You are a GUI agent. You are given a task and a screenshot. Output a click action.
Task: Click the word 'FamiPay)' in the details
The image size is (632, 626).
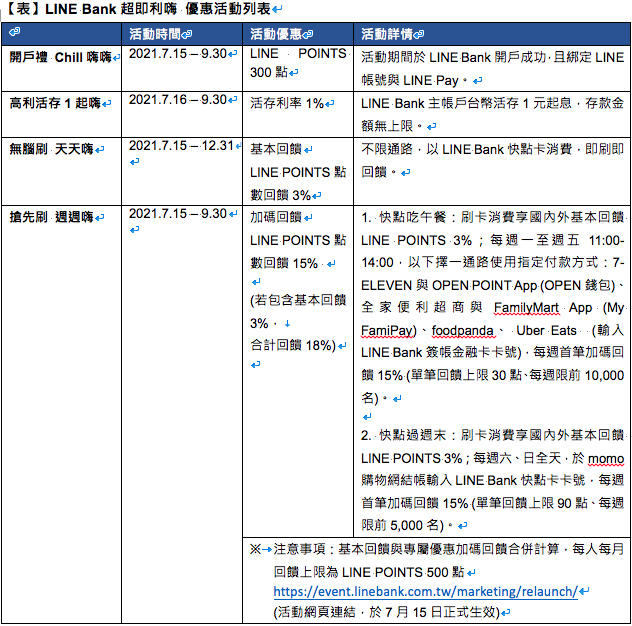click(x=389, y=331)
